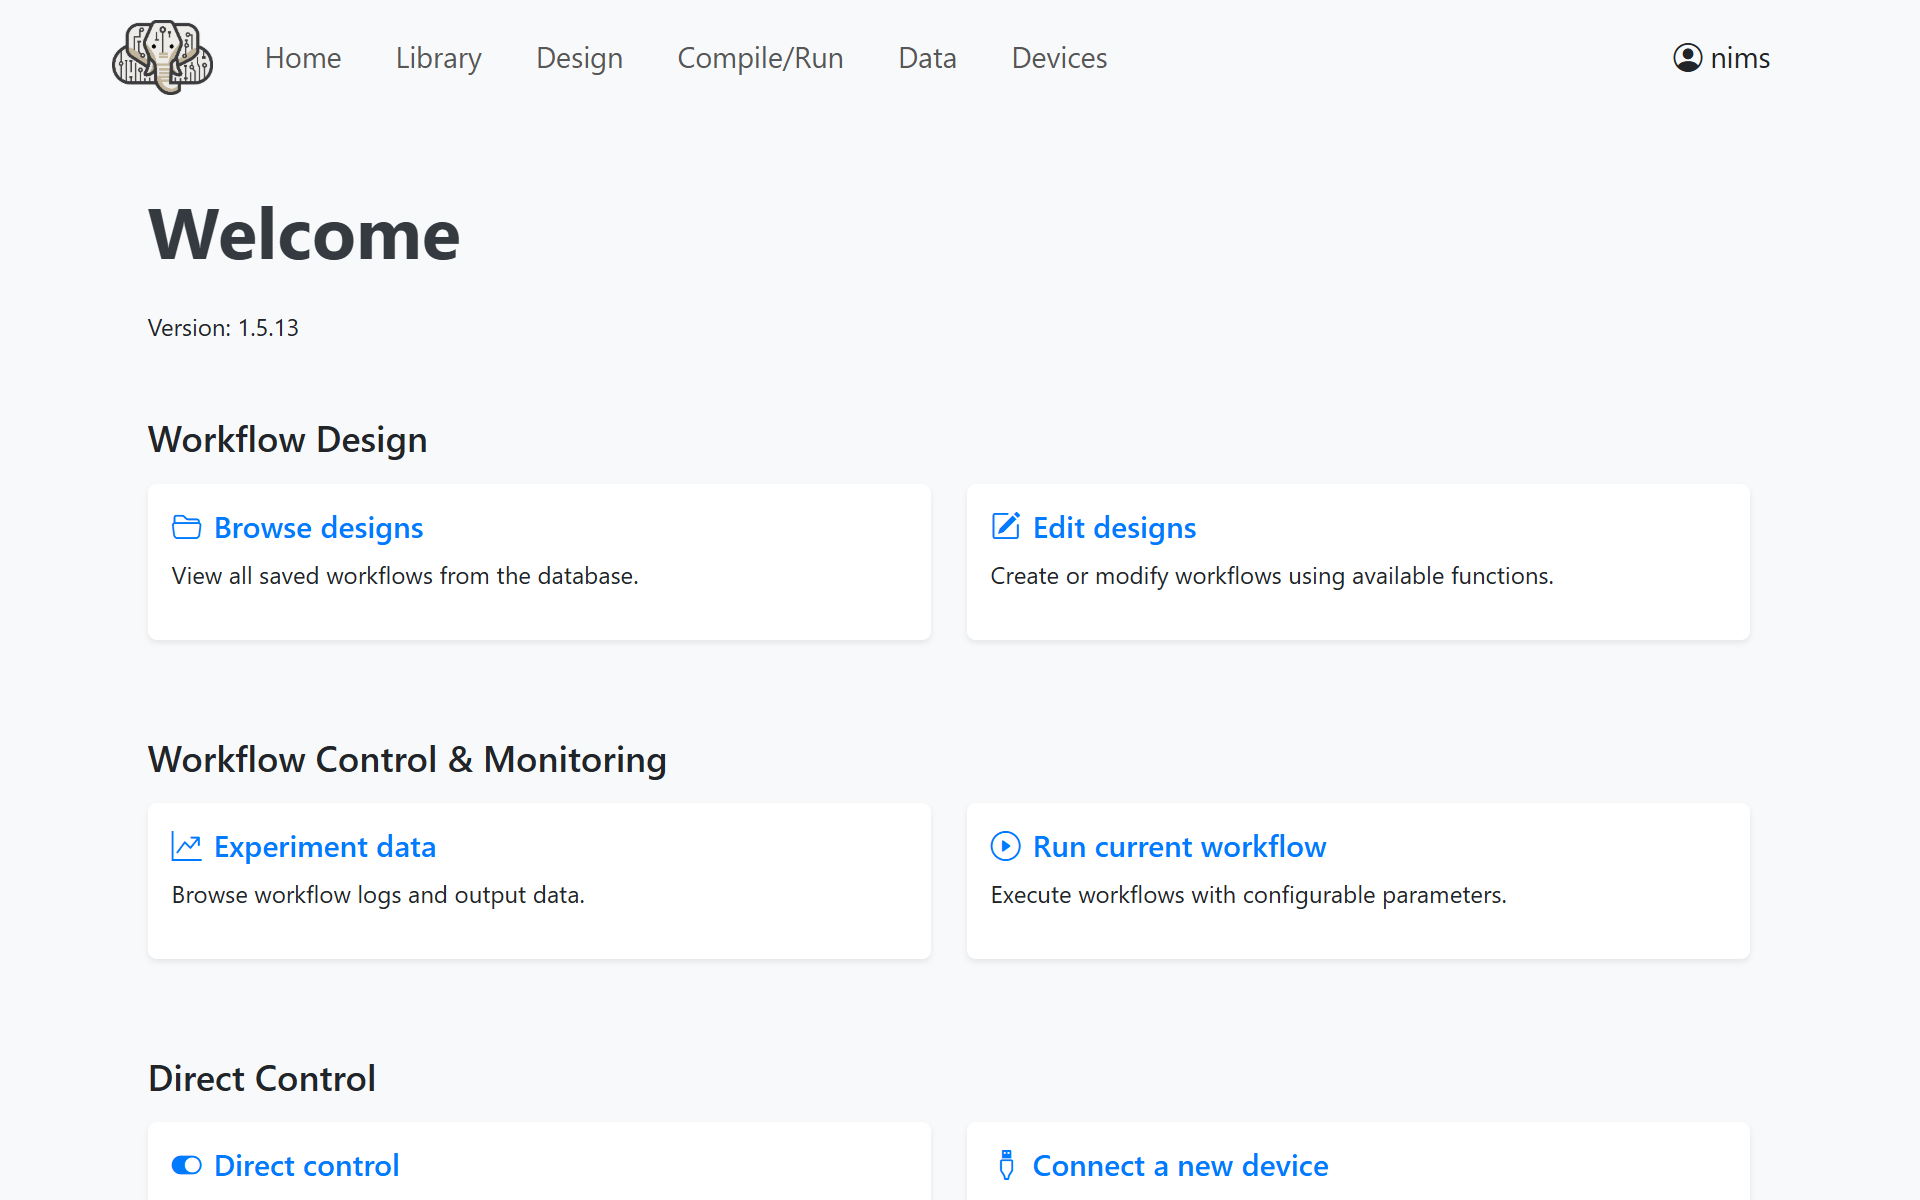Go to the Library page
The height and width of the screenshot is (1200, 1920).
438,58
